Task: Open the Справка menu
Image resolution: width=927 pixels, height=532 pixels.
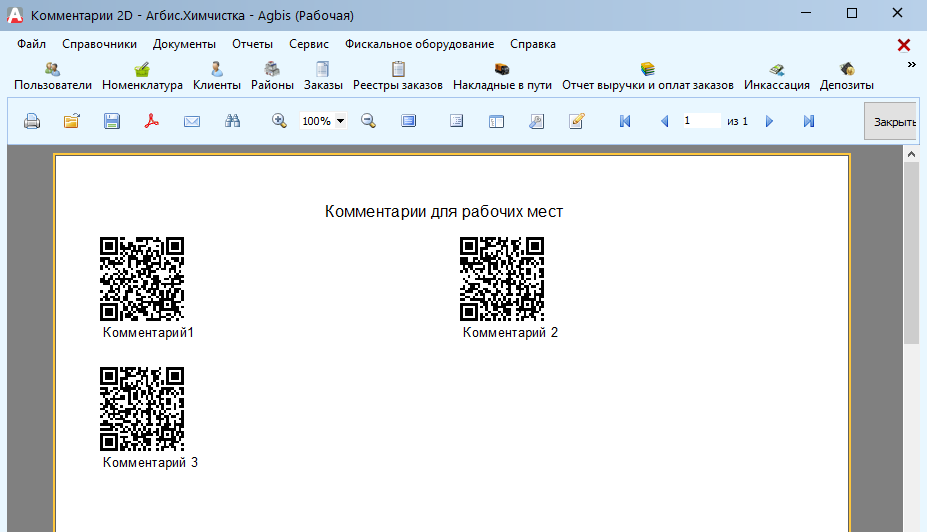Action: click(533, 44)
